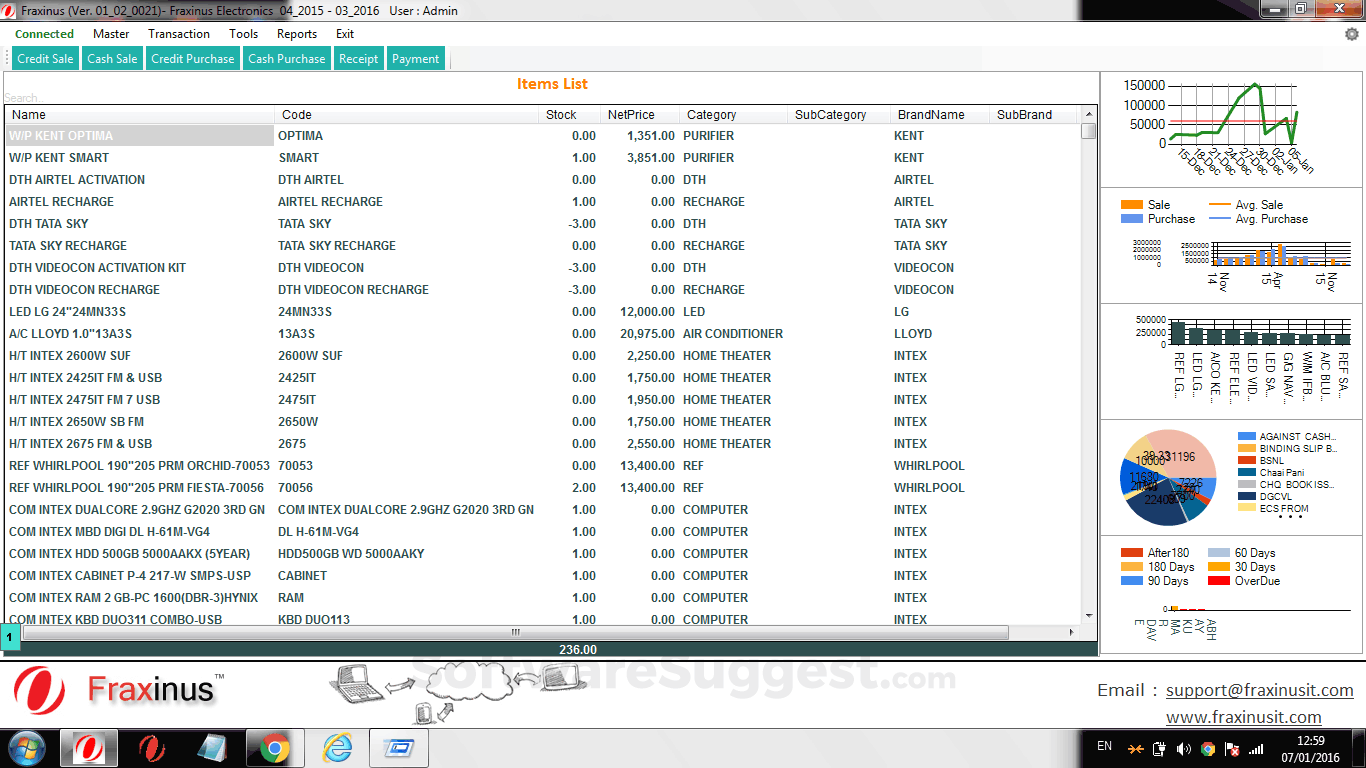Click the Search field above the list
This screenshot has width=1366, height=768.
point(200,98)
